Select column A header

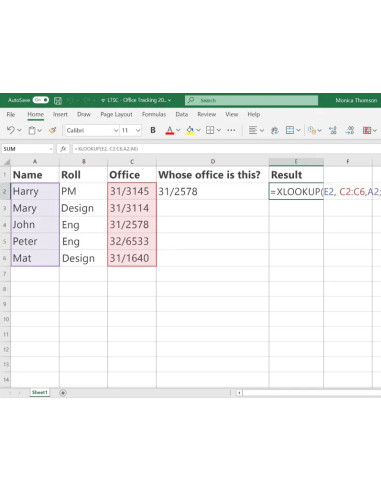[35, 162]
